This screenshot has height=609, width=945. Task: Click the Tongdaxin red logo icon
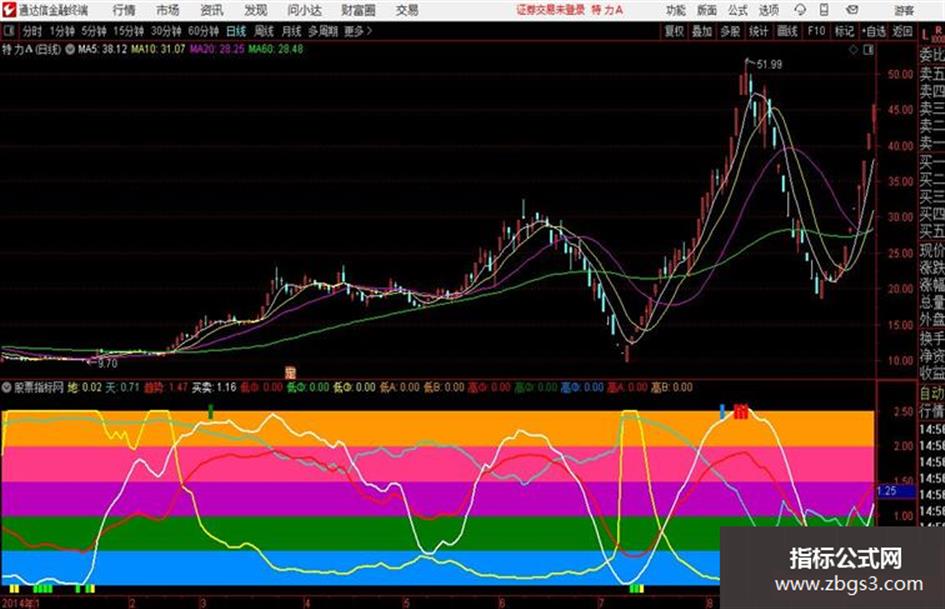tap(9, 10)
